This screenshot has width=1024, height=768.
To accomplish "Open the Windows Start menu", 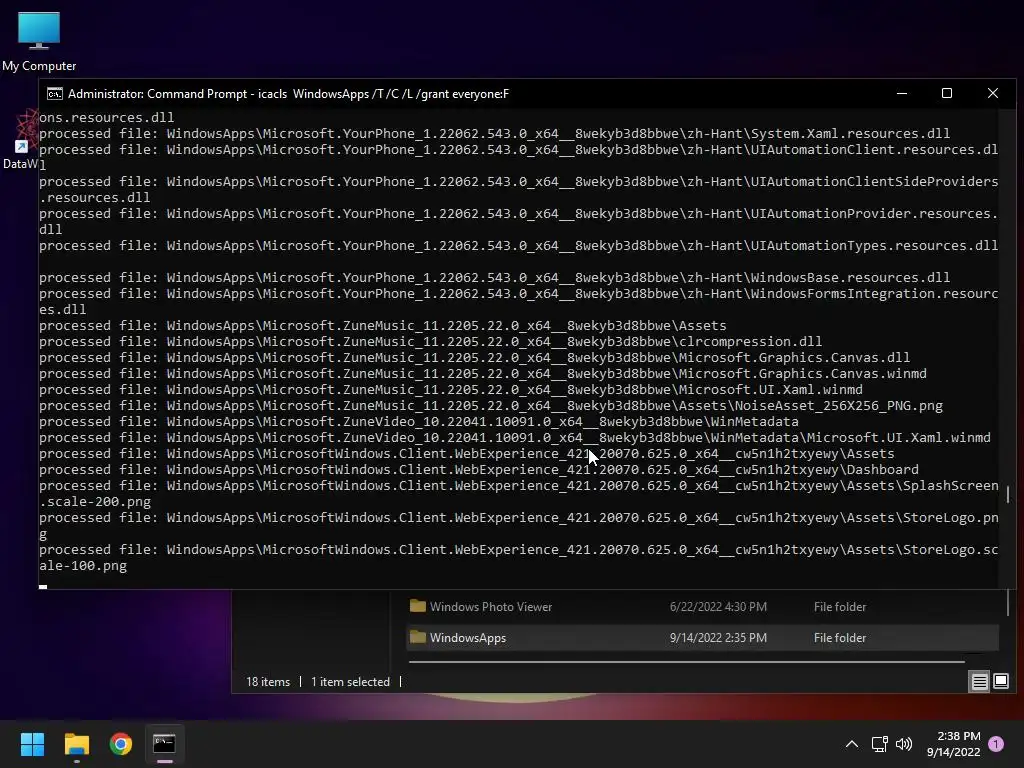I will click(32, 744).
